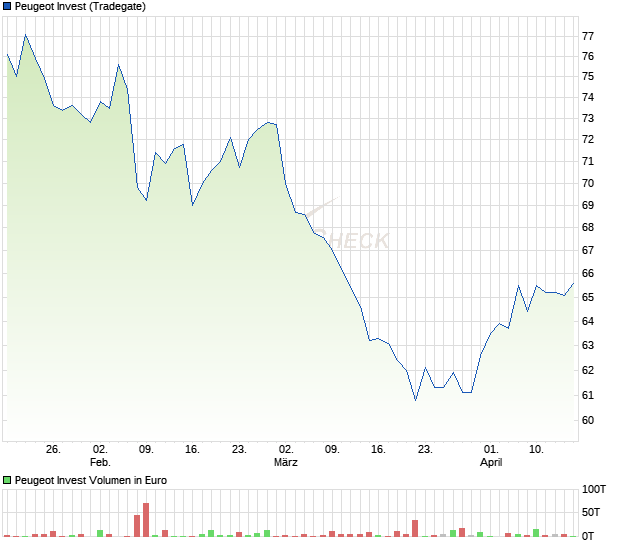Screen dimensions: 620x546
Task: Click the 62 price axis label
Action: (588, 370)
